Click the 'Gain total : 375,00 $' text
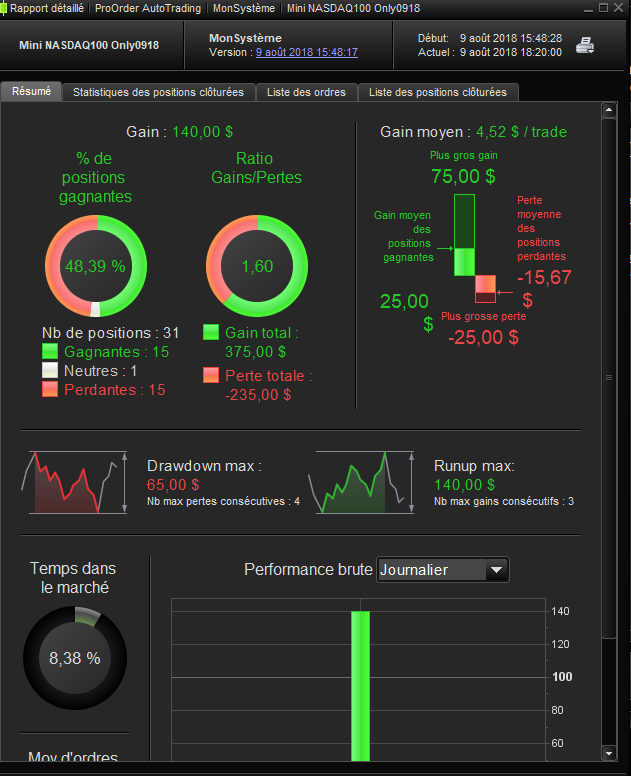The image size is (631, 776). coord(262,342)
